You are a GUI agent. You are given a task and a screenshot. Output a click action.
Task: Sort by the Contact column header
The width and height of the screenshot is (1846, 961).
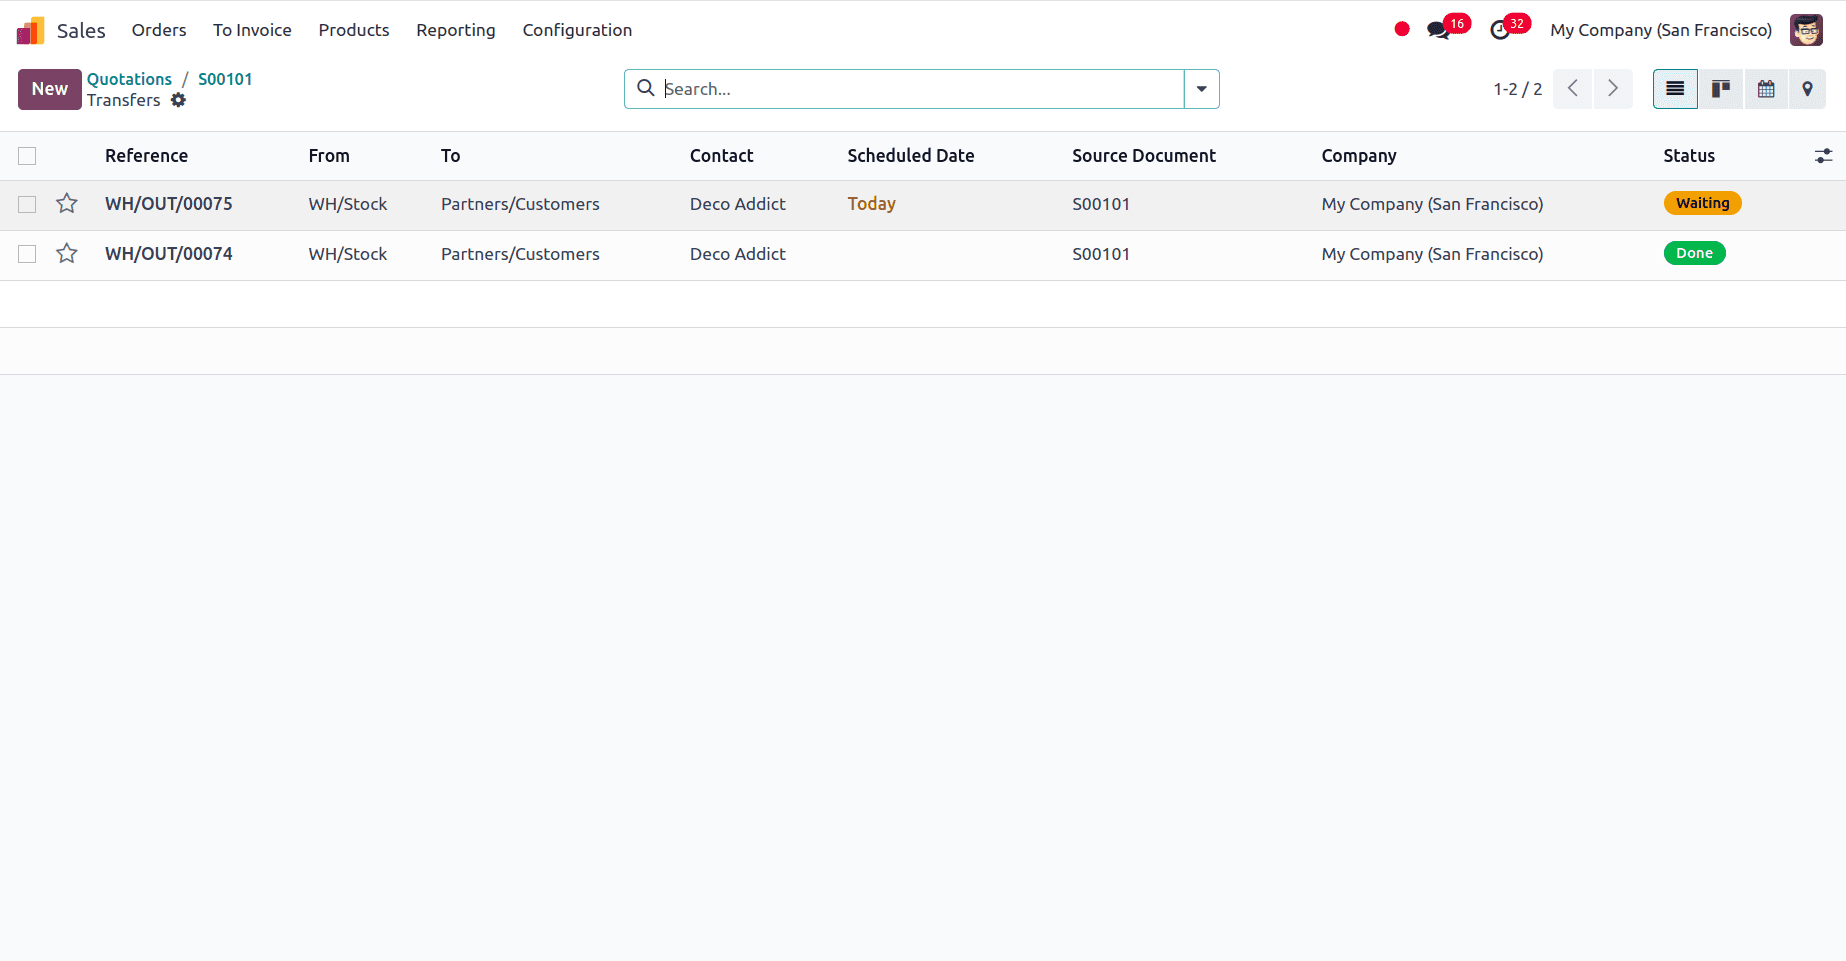tap(721, 156)
